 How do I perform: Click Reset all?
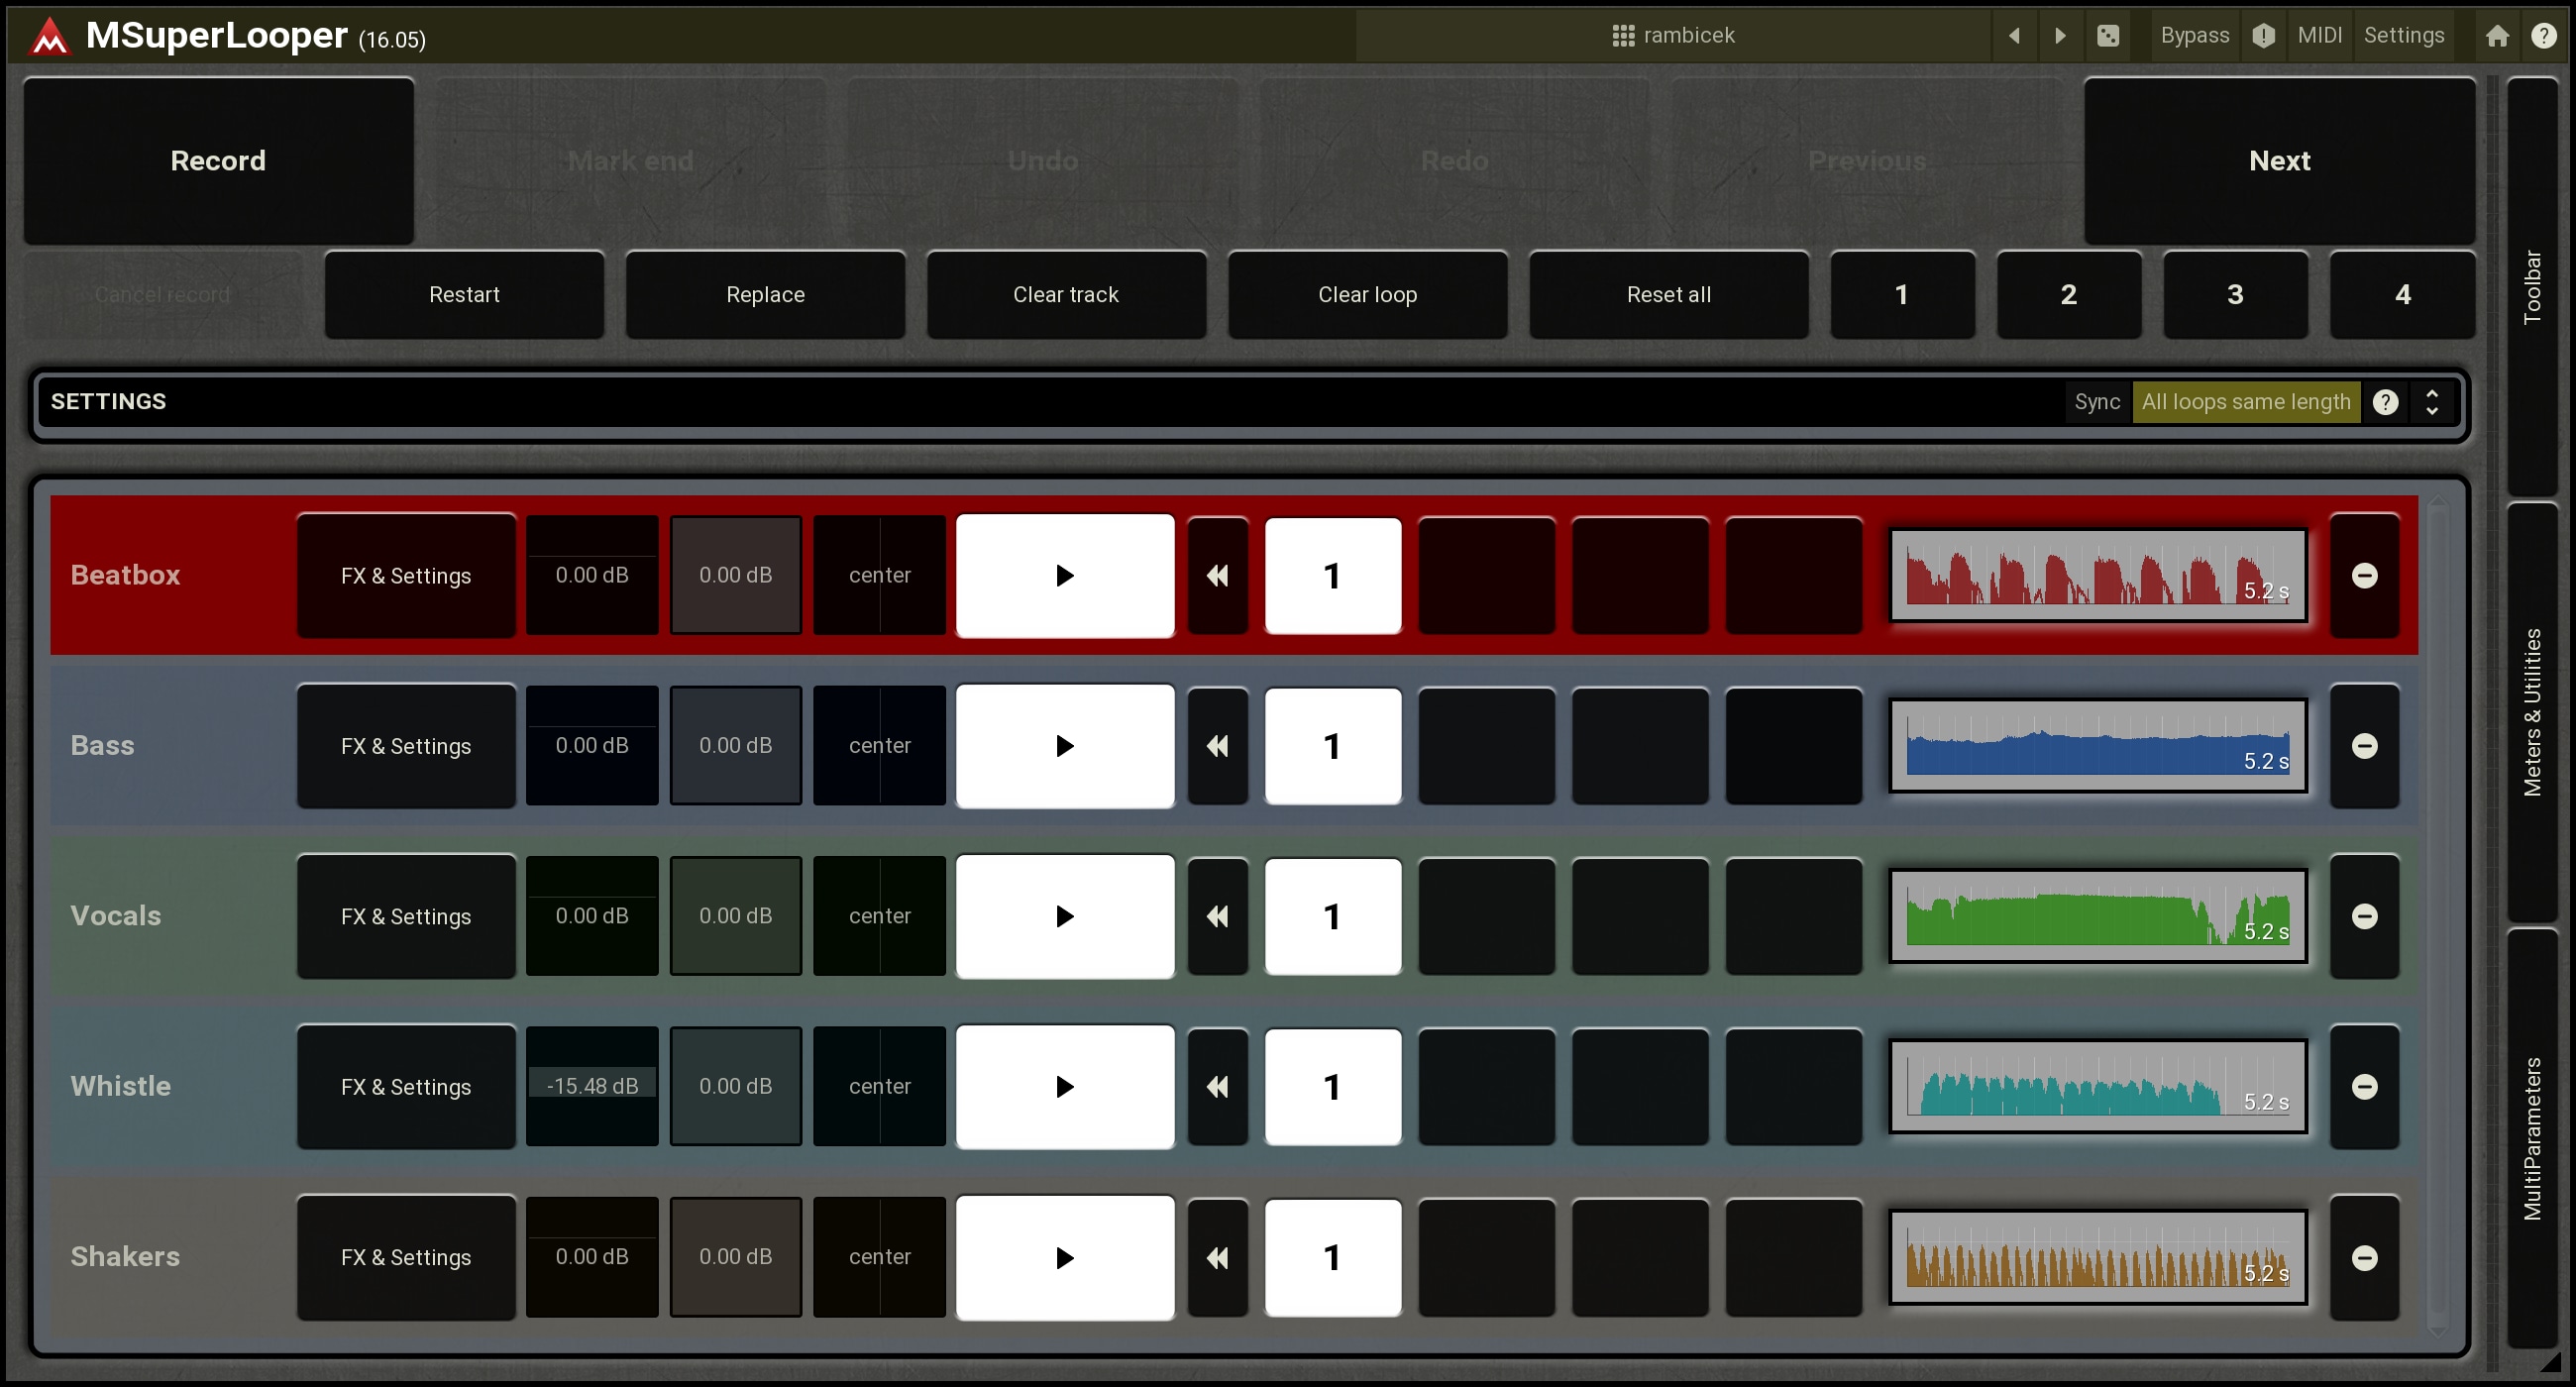pyautogui.click(x=1668, y=295)
